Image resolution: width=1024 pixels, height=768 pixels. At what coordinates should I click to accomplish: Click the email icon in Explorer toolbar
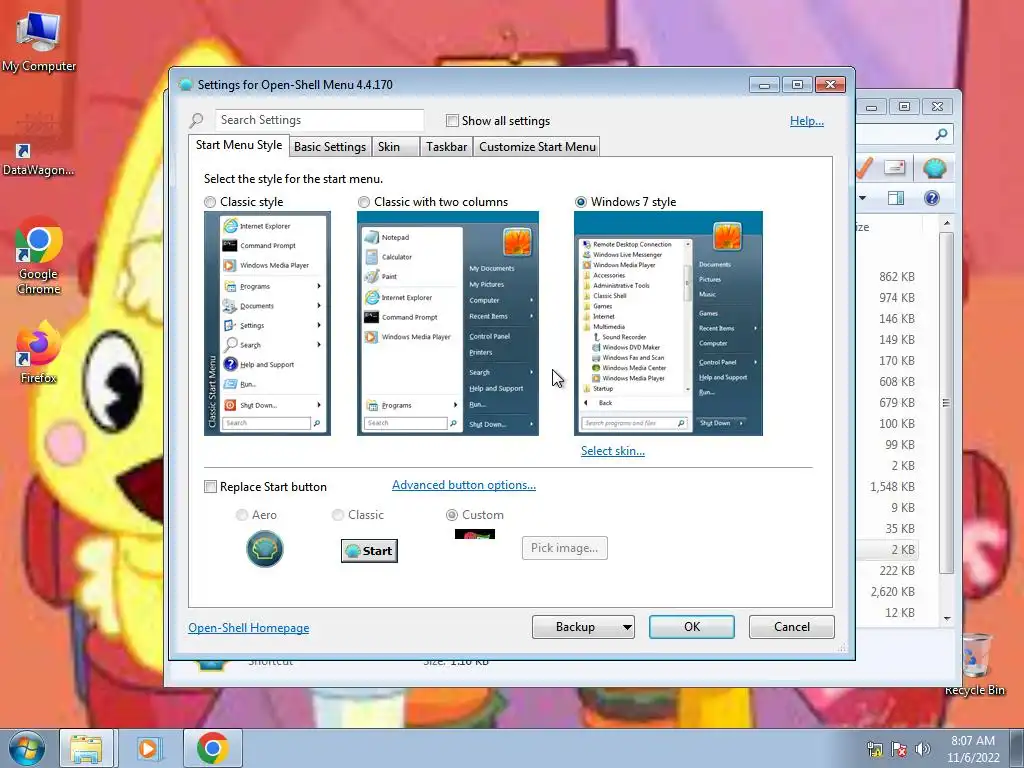tap(895, 168)
